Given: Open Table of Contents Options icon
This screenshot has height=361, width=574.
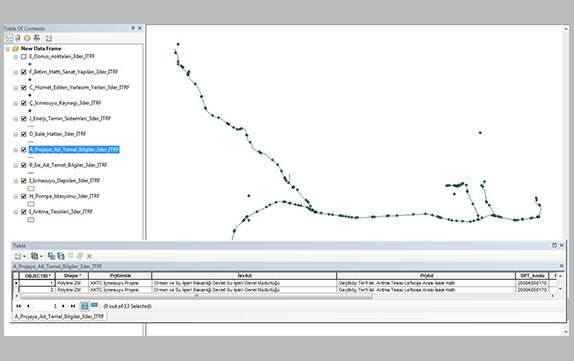Looking at the screenshot, I should [49, 38].
